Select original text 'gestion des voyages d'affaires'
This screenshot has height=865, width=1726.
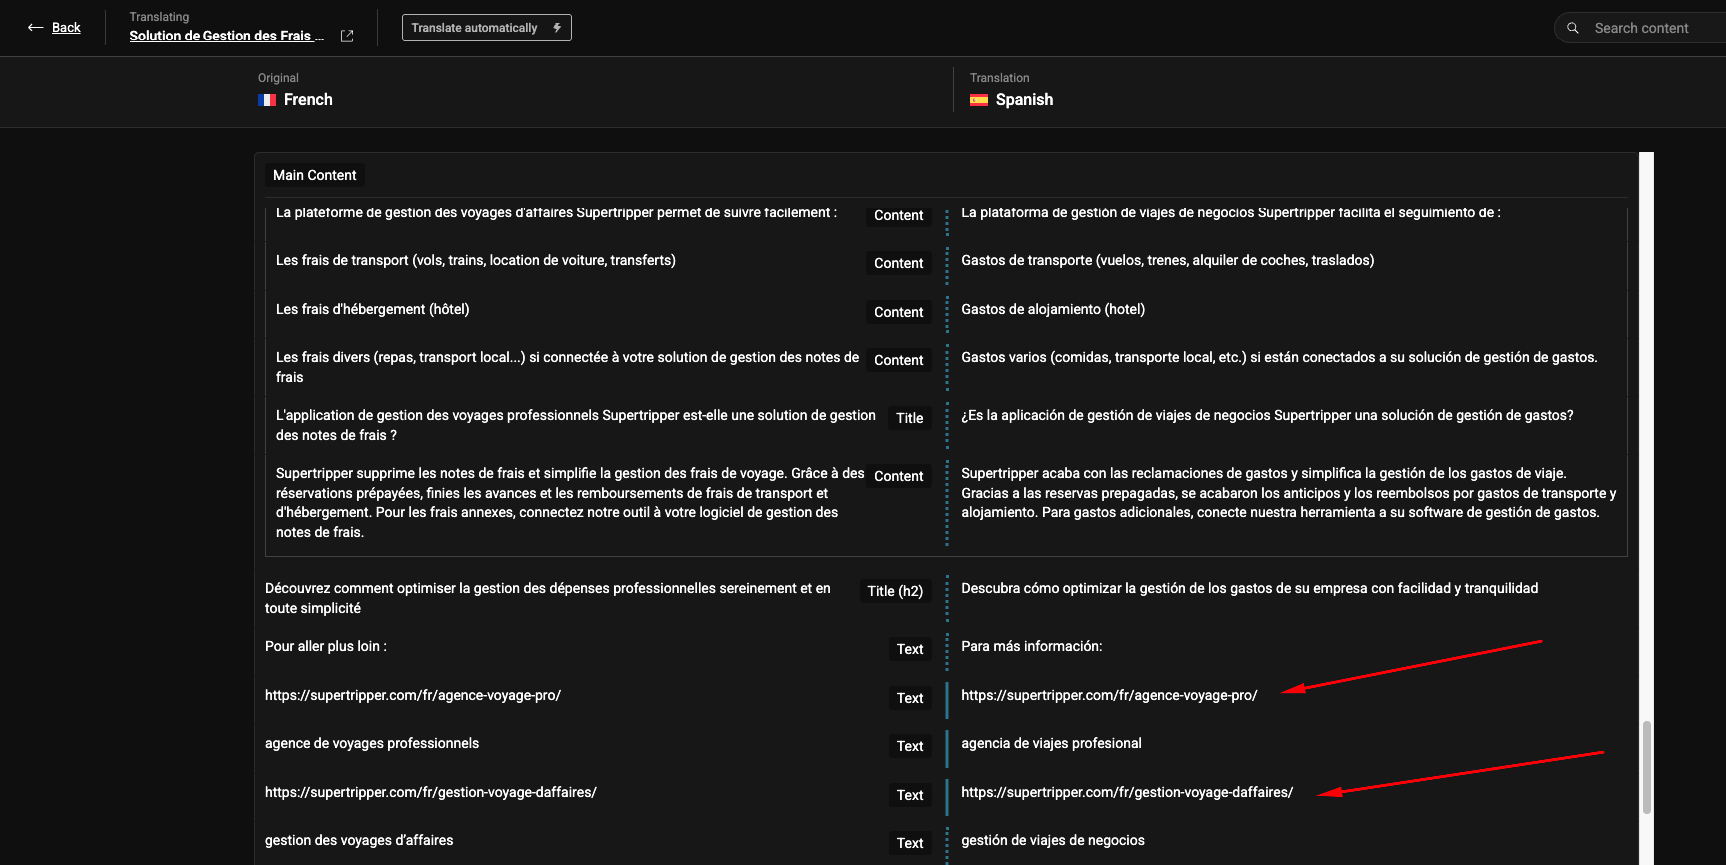click(359, 841)
